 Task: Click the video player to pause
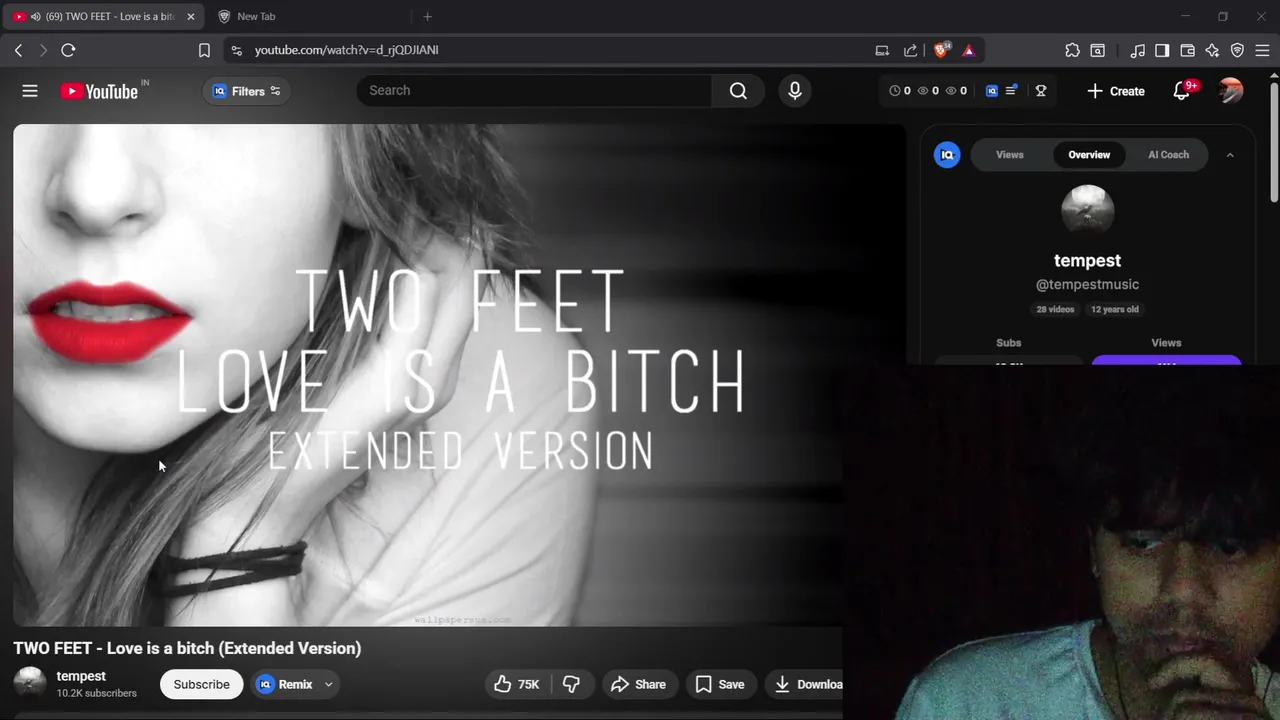coord(459,375)
